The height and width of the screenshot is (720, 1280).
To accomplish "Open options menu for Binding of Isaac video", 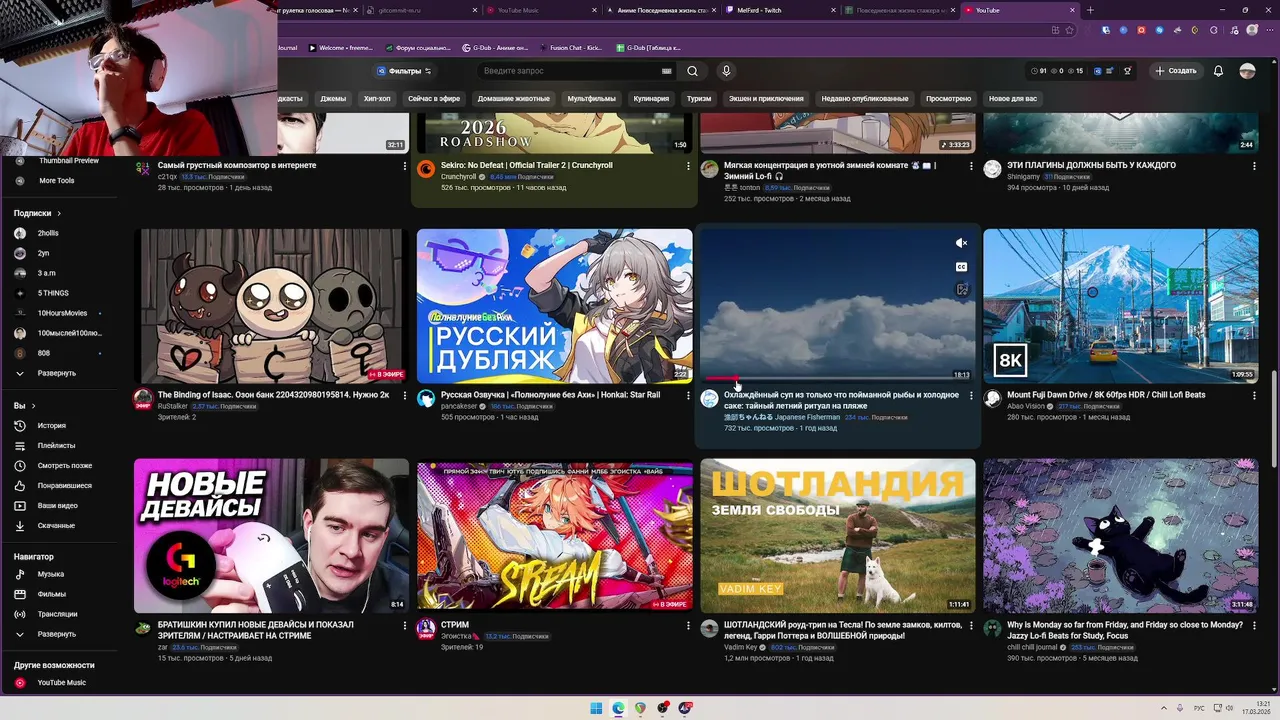I will point(404,396).
